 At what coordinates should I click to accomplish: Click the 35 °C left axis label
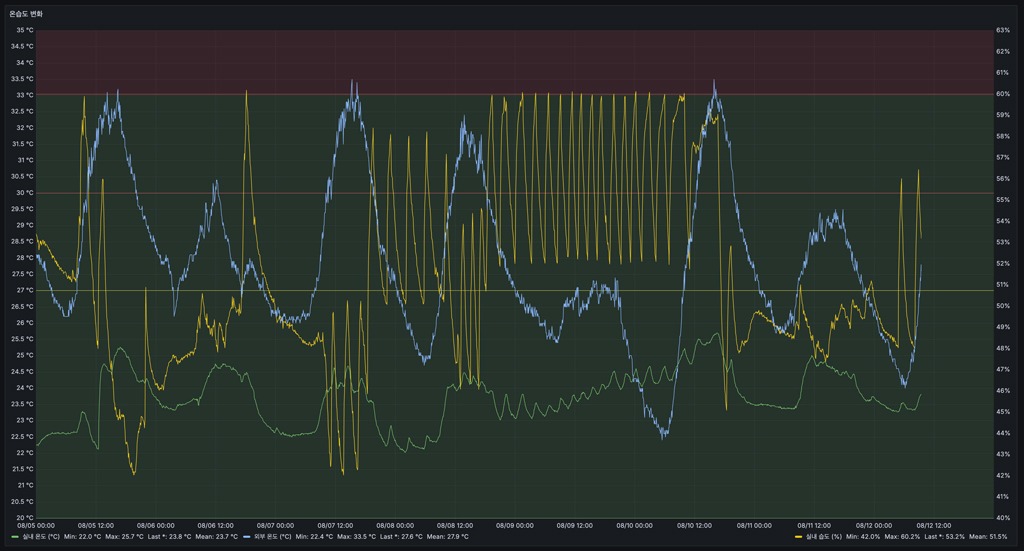[x=22, y=30]
